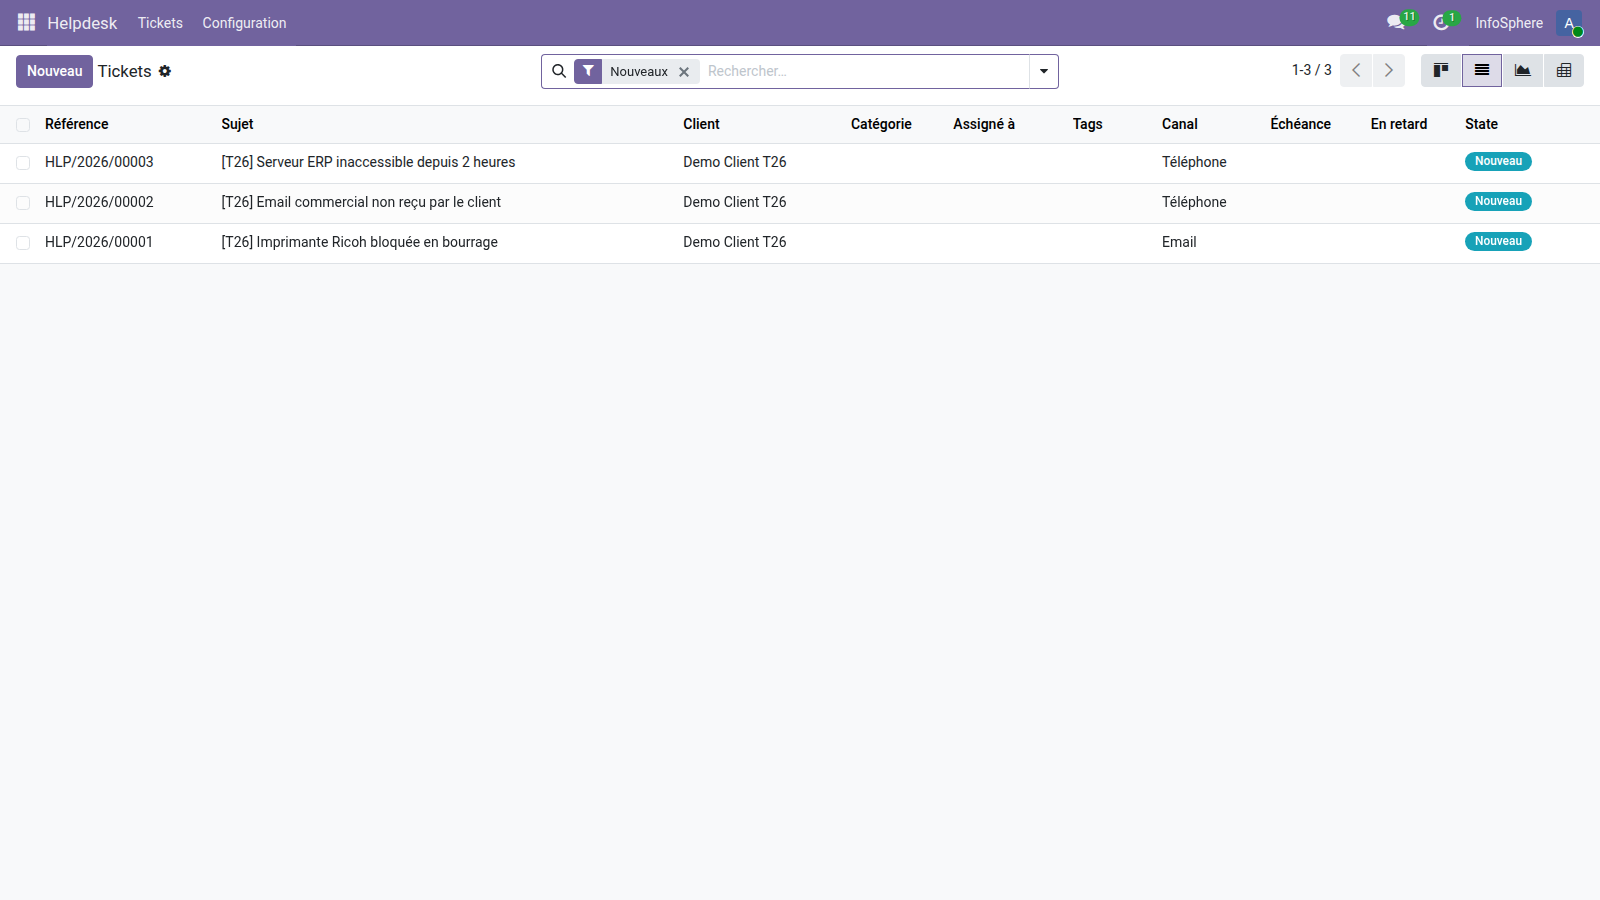Viewport: 1600px width, 900px height.
Task: Remove the Nouveaux filter chip
Action: (684, 71)
